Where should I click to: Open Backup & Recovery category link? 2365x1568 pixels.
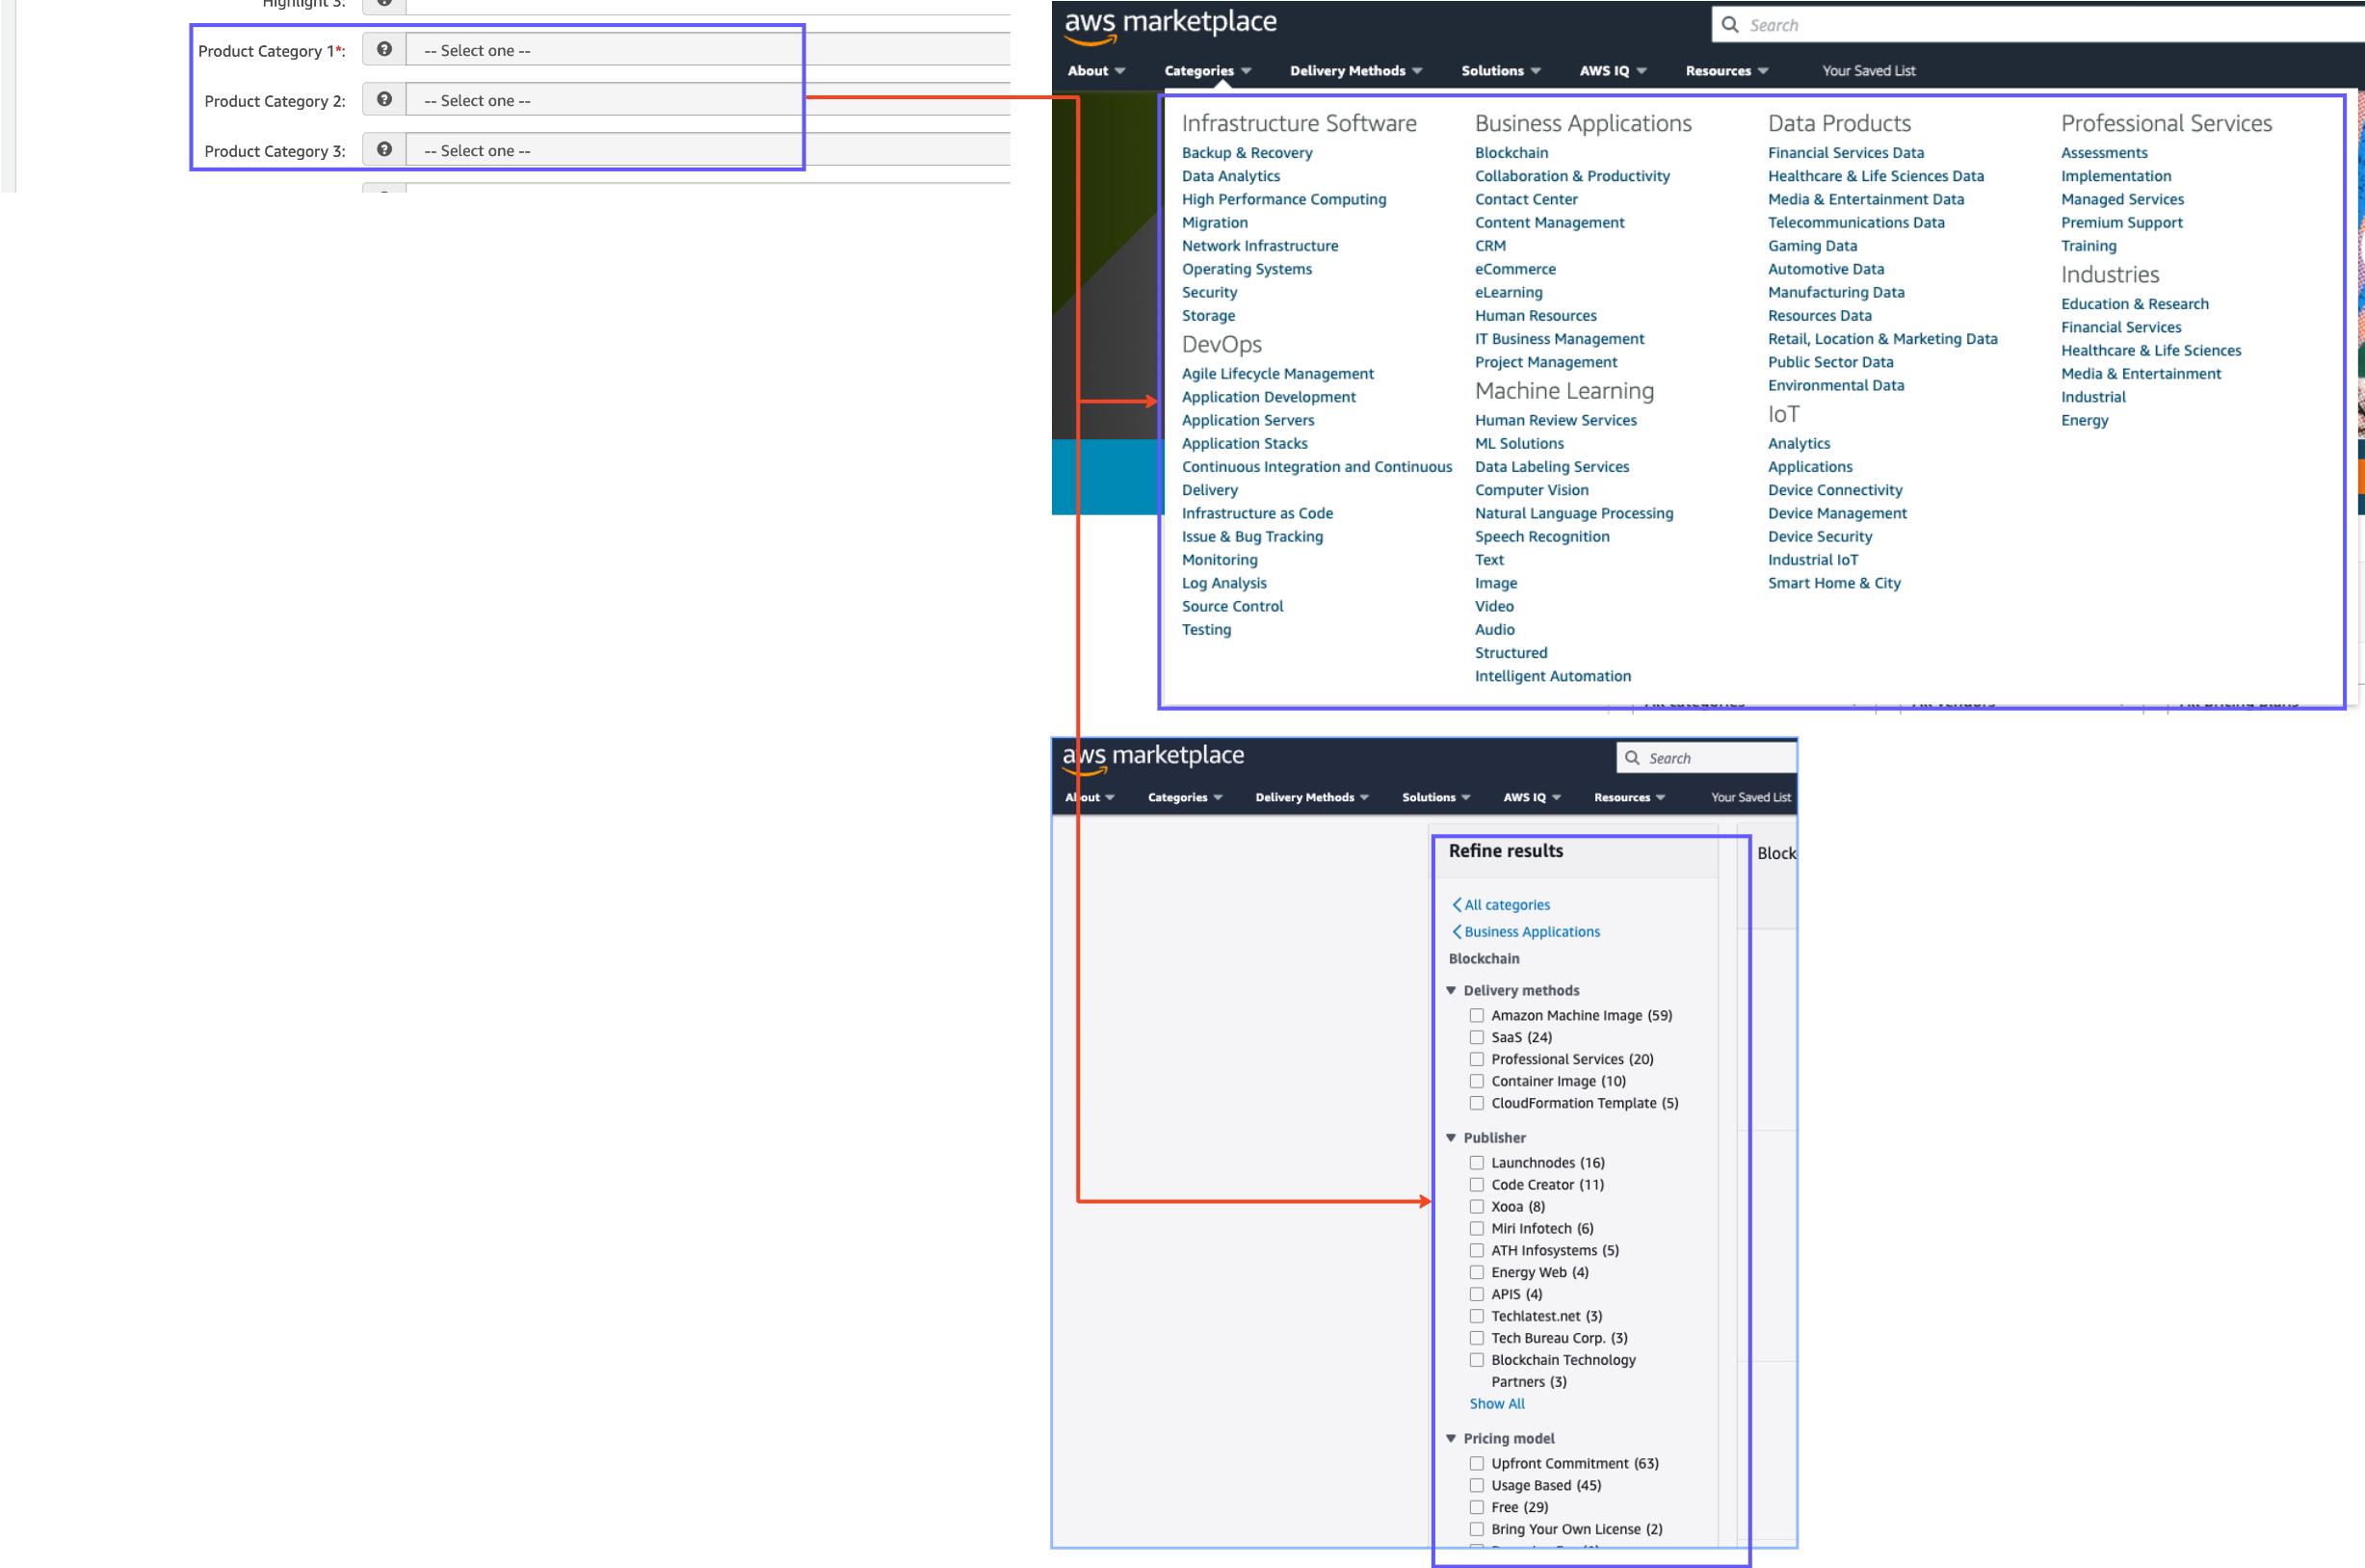tap(1246, 152)
